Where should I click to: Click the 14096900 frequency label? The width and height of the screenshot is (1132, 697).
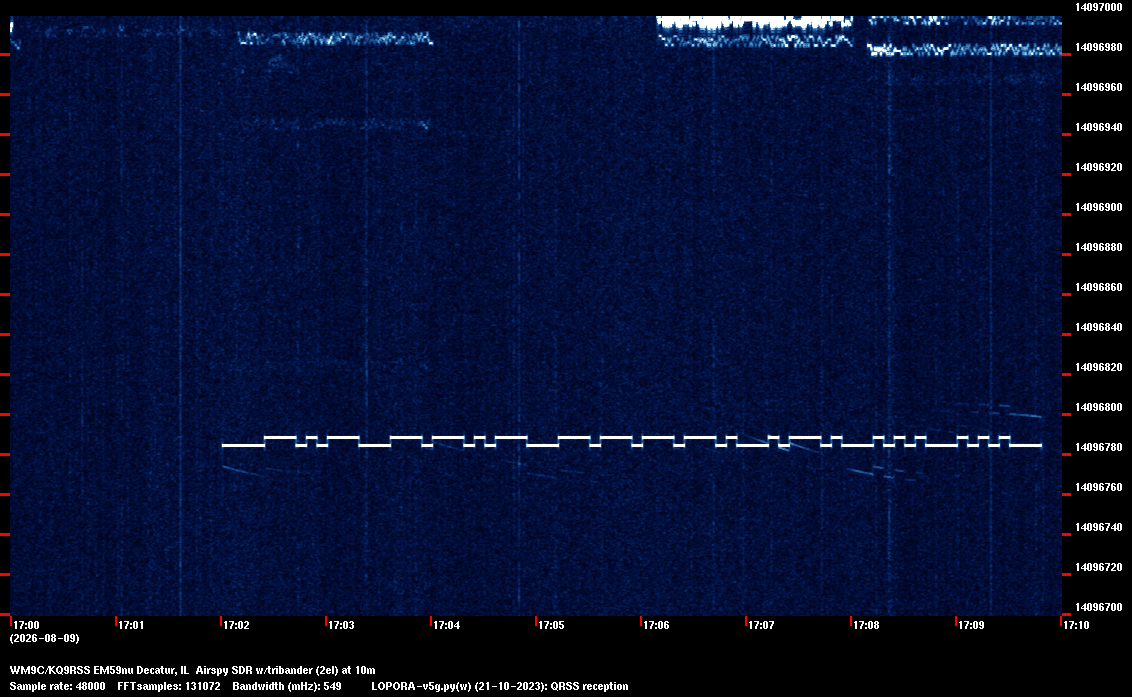[x=1099, y=207]
